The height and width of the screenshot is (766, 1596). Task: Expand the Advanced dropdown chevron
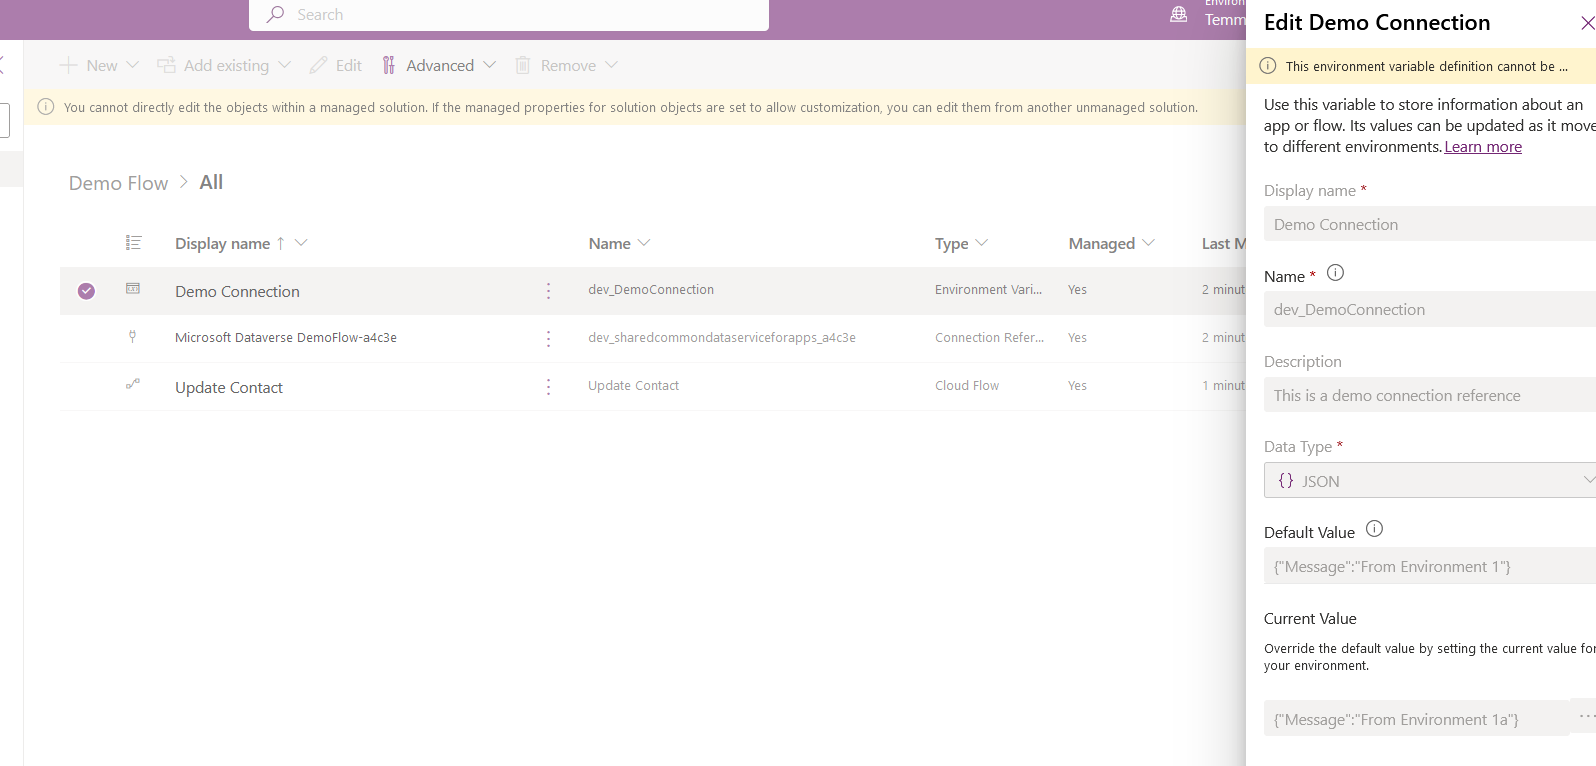[x=489, y=65]
